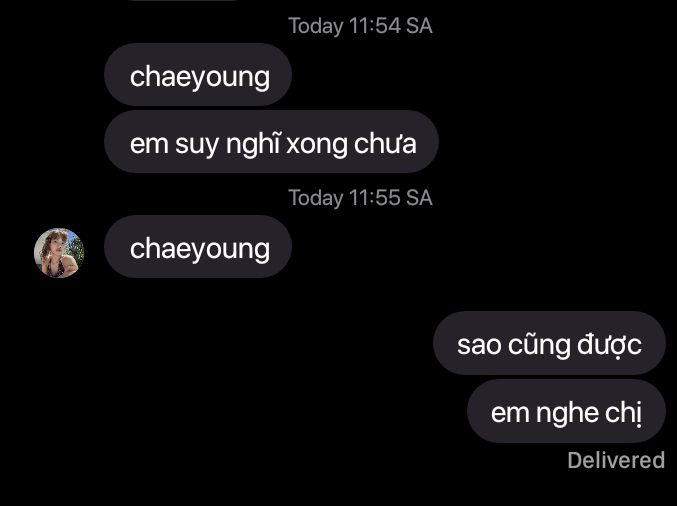This screenshot has height=506, width=677.
Task: Tap the word 'cũng' in the sent bubble
Action: 539,346
